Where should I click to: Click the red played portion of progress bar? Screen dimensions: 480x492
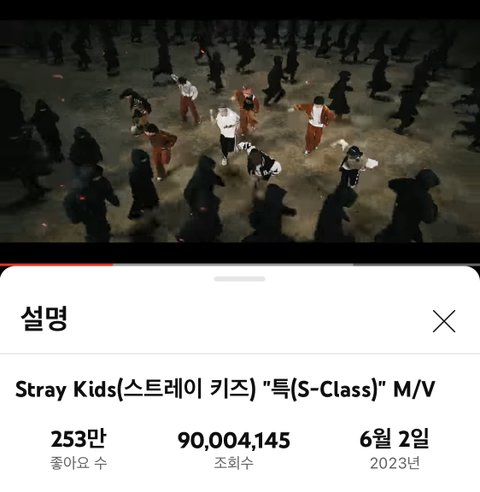(56, 265)
